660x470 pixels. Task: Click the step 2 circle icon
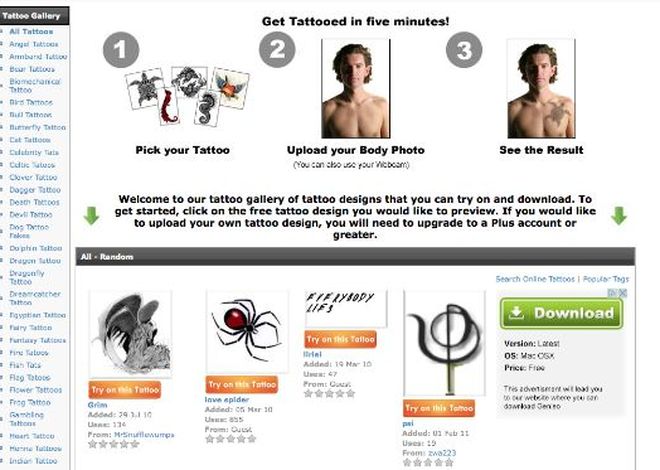pos(277,50)
